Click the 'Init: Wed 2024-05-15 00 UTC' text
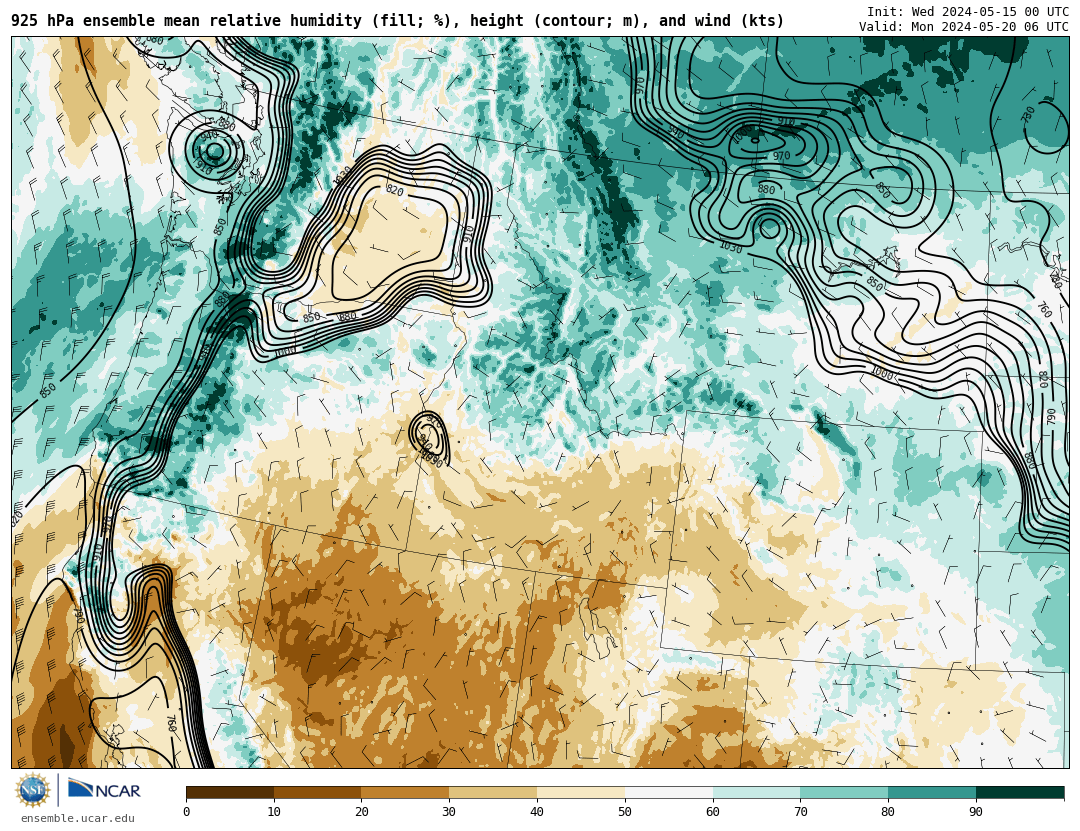Viewport: 1080px width, 831px height. pyautogui.click(x=968, y=12)
